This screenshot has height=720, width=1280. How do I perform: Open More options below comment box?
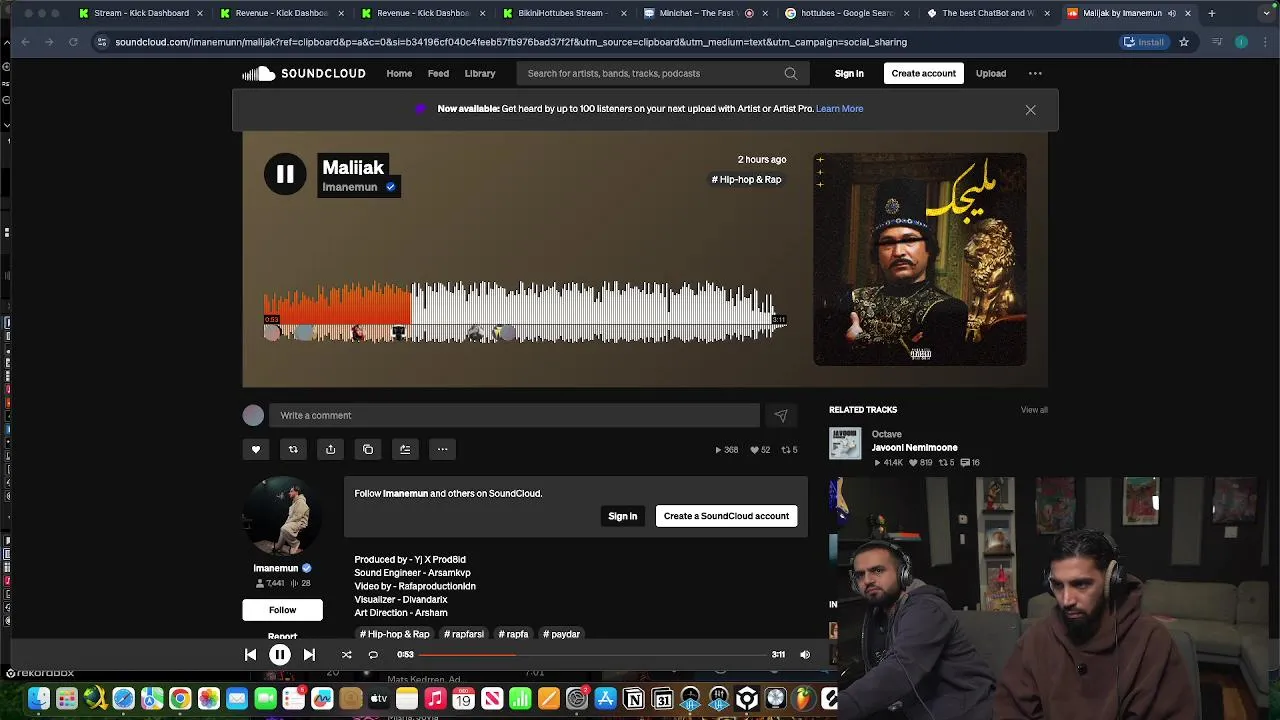click(x=442, y=449)
